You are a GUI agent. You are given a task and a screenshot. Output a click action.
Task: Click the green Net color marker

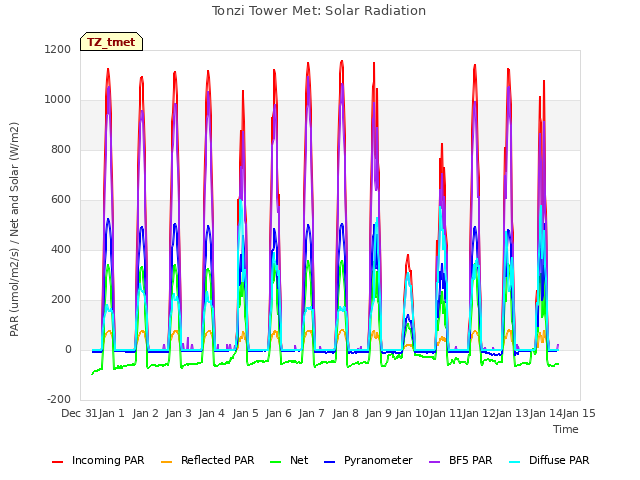tap(276, 462)
